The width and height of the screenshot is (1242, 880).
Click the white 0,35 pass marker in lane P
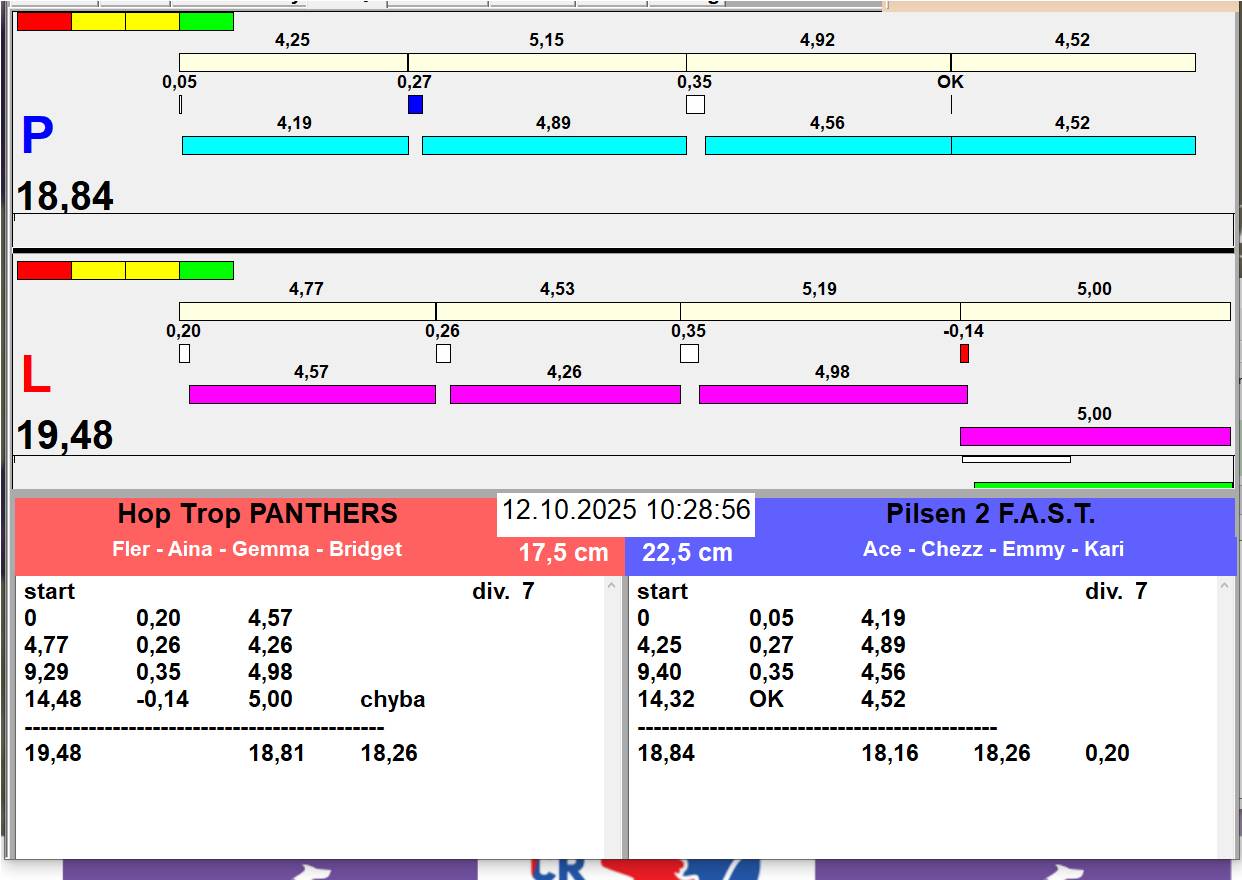point(695,104)
